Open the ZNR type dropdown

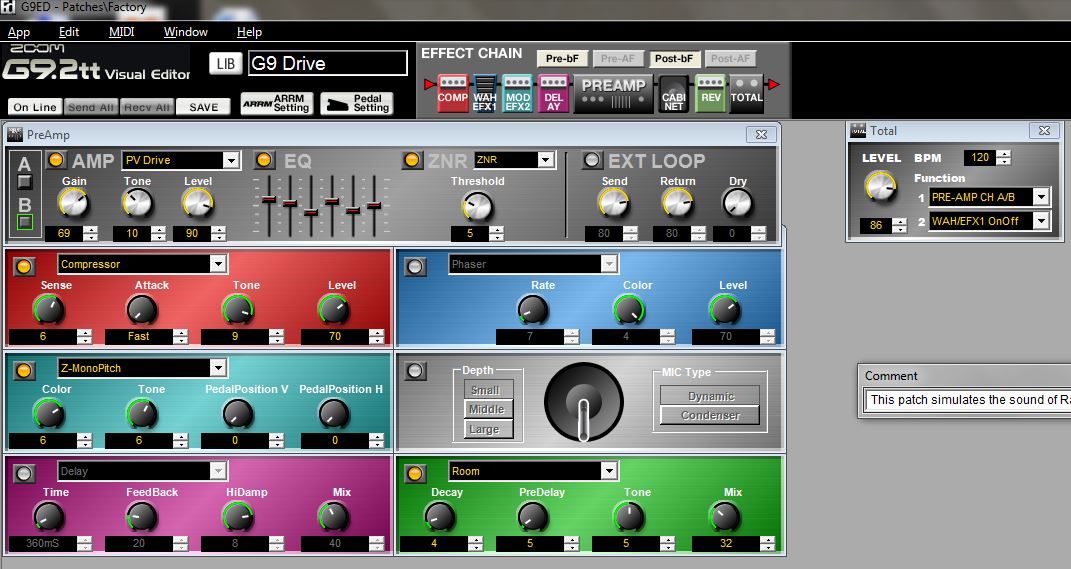pos(545,160)
